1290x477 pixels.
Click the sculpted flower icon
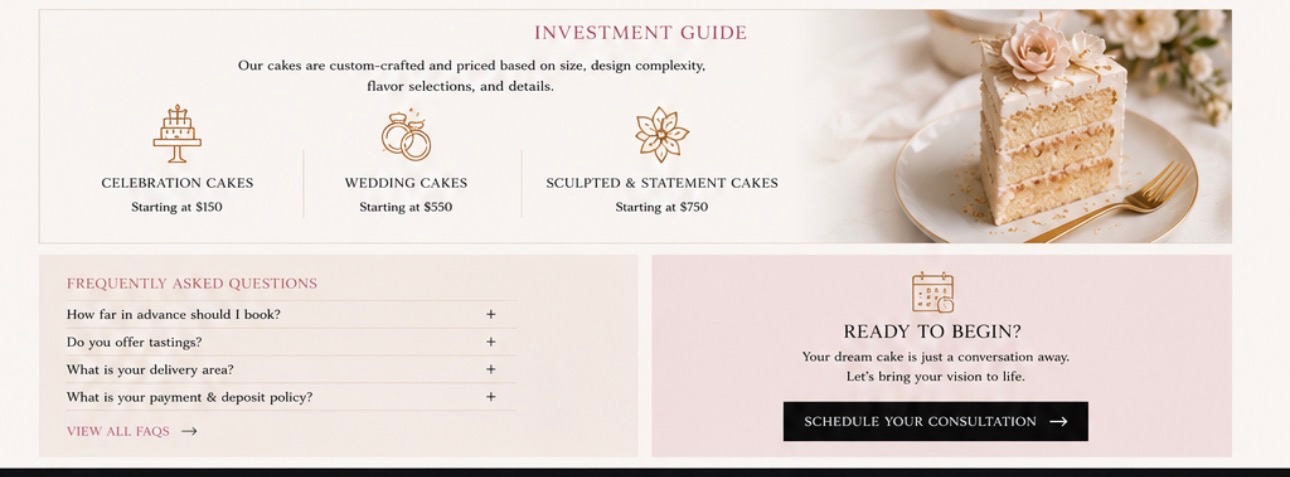click(x=662, y=135)
